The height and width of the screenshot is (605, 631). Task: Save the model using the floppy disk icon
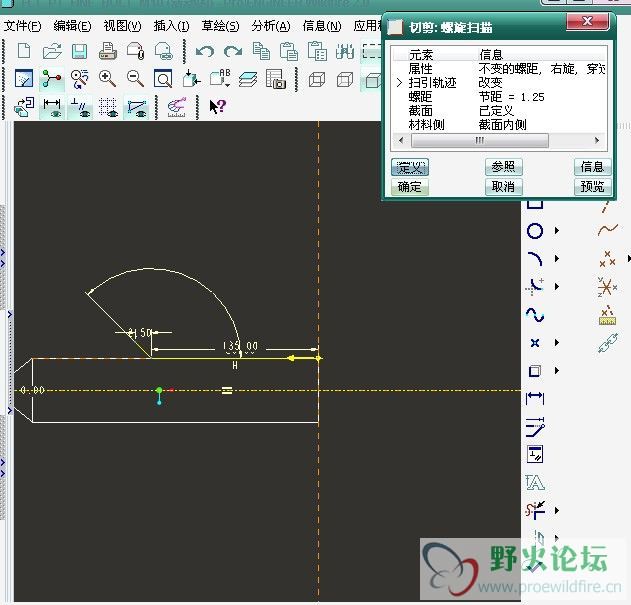click(x=80, y=51)
